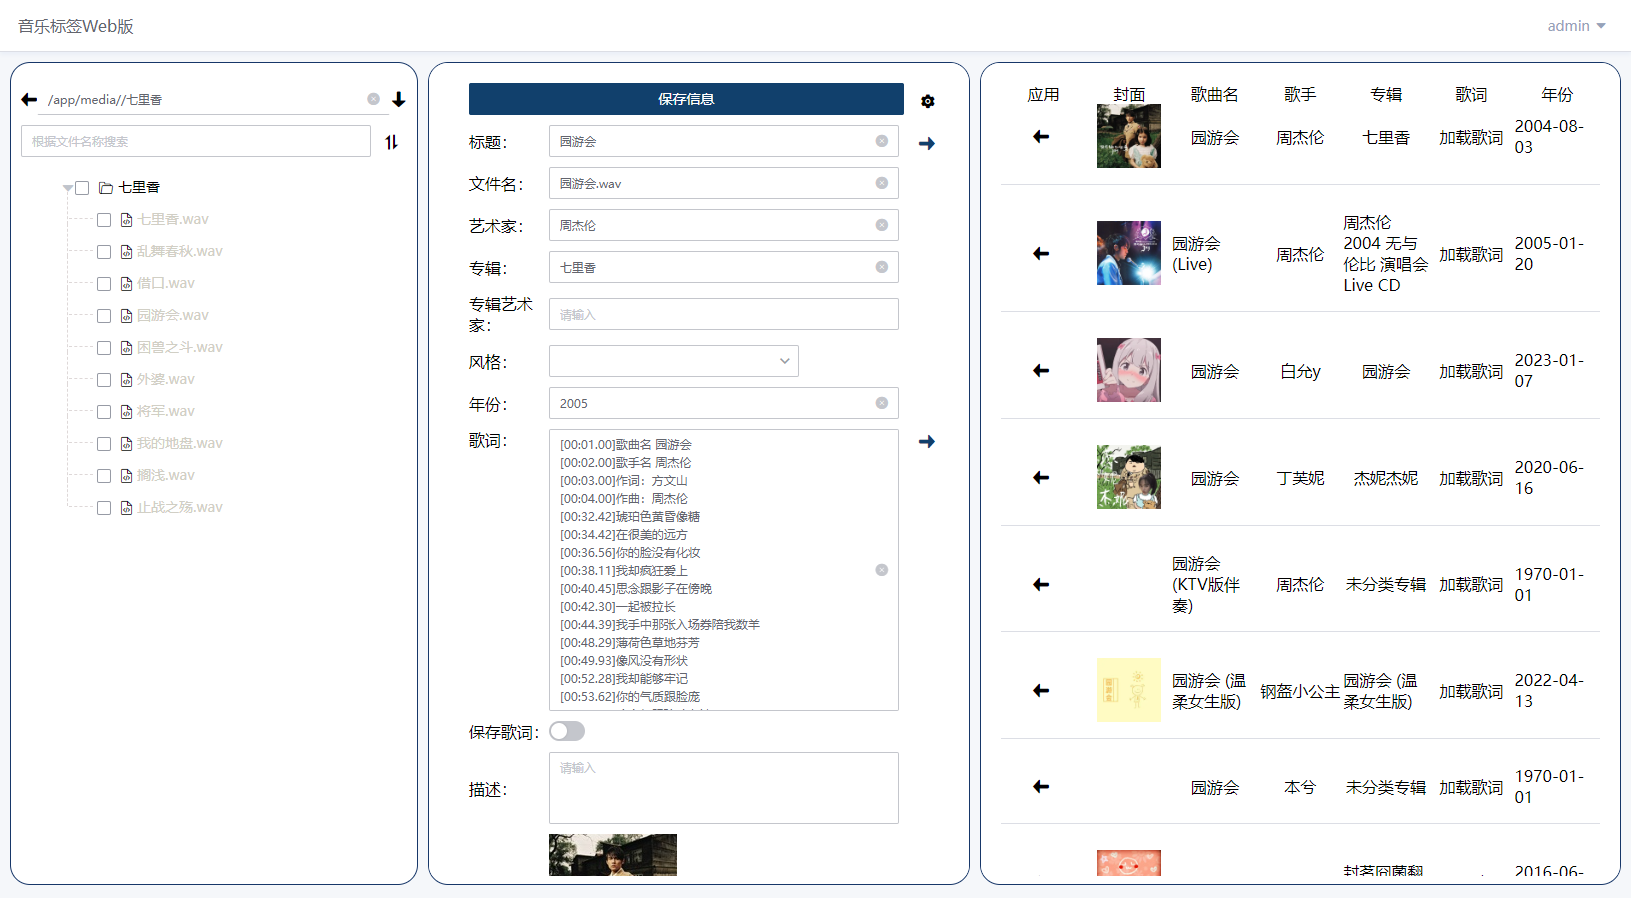The height and width of the screenshot is (898, 1631).
Task: Click the 白允y cover thumbnail
Action: 1129,370
